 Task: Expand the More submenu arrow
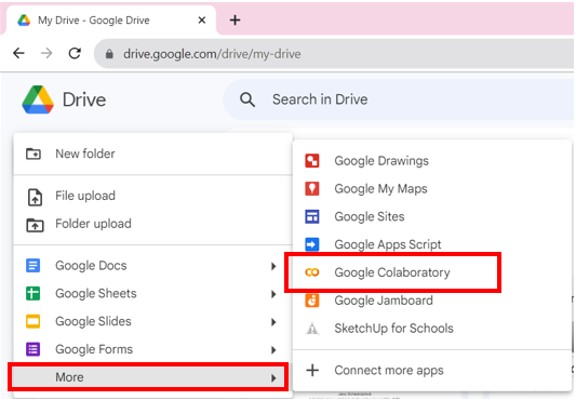(273, 378)
